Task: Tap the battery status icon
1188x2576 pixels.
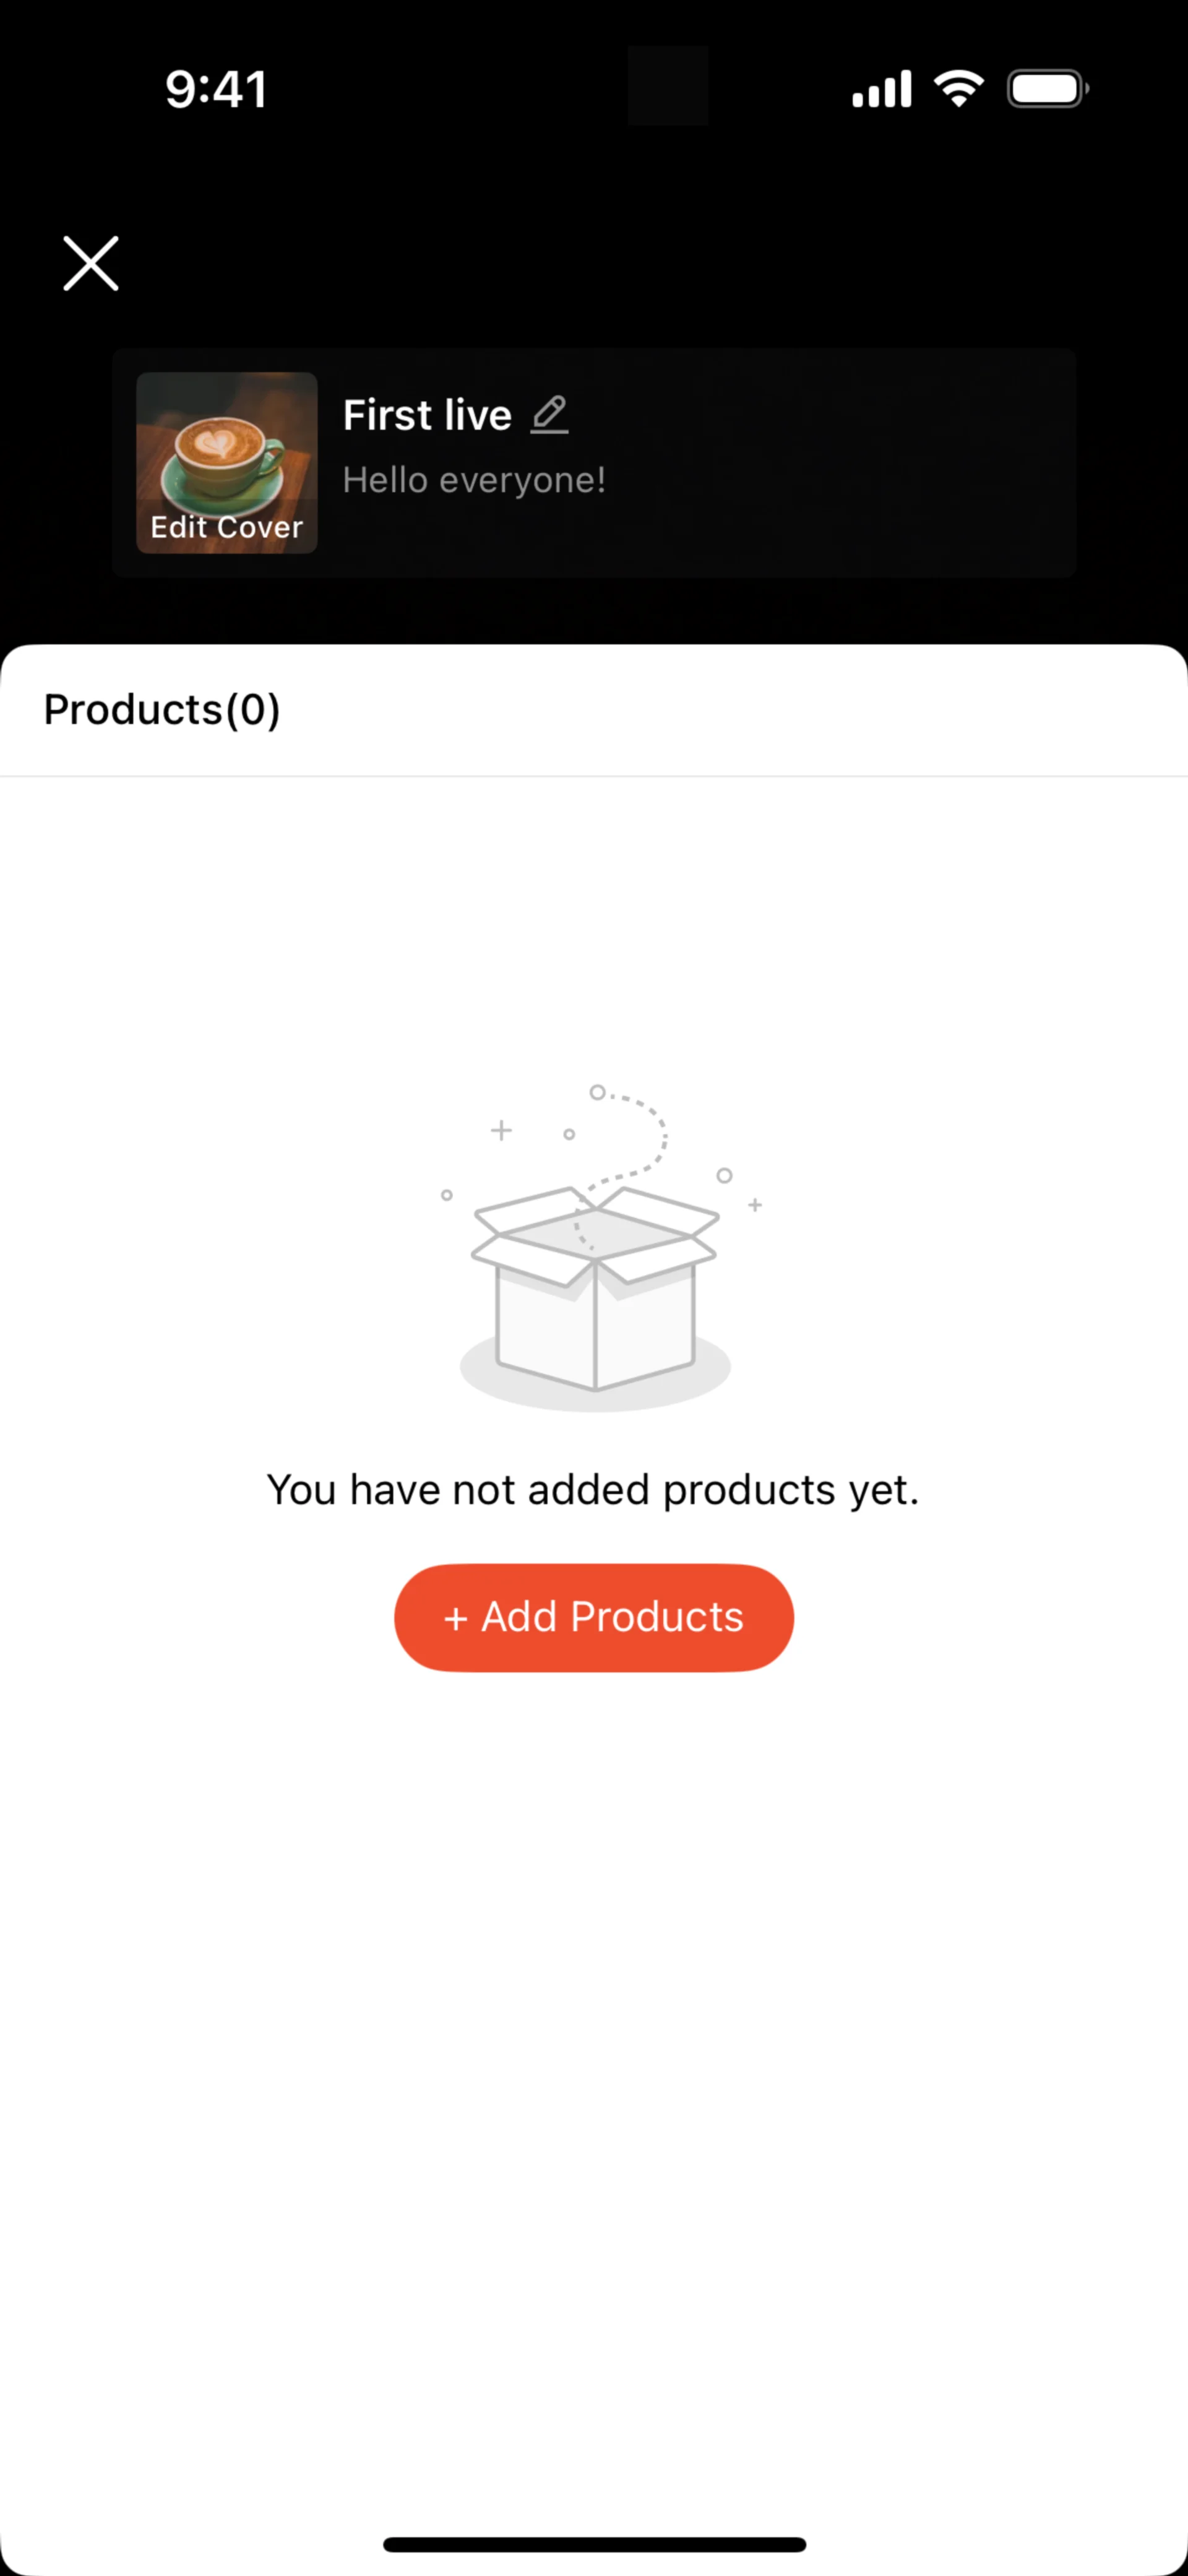Action: (1047, 89)
